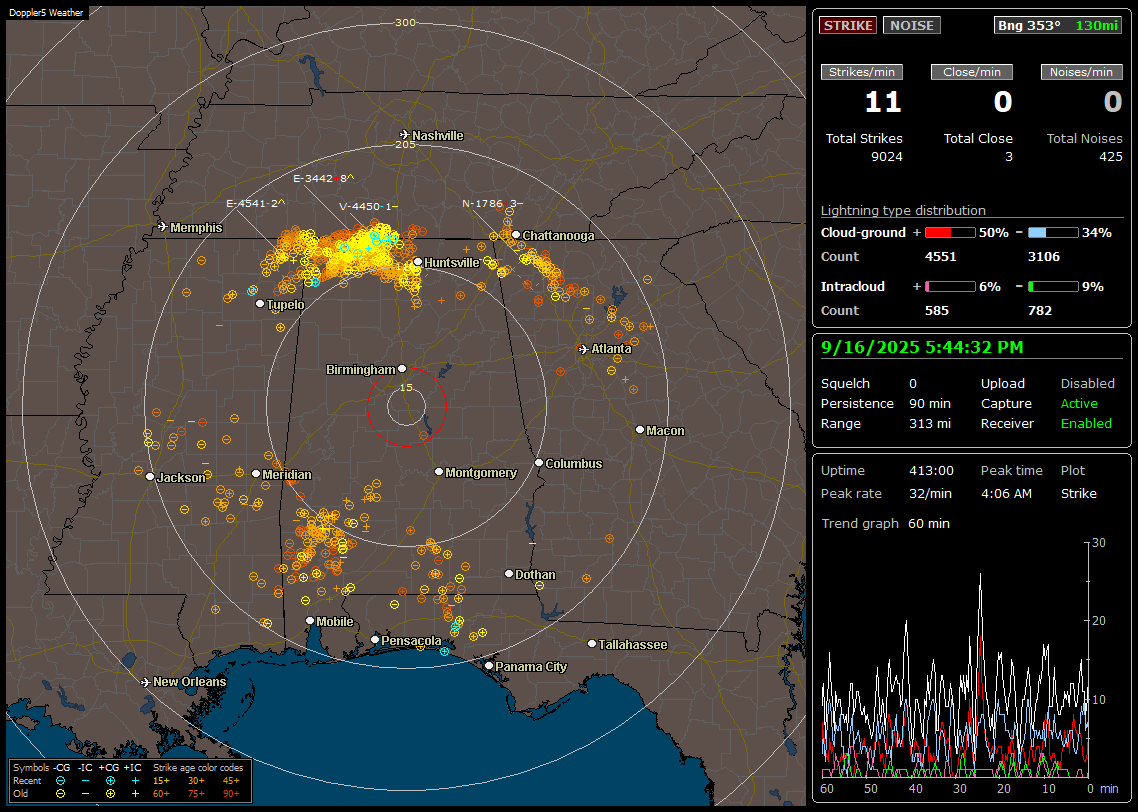Select storm cell label E-4541-2

point(255,203)
